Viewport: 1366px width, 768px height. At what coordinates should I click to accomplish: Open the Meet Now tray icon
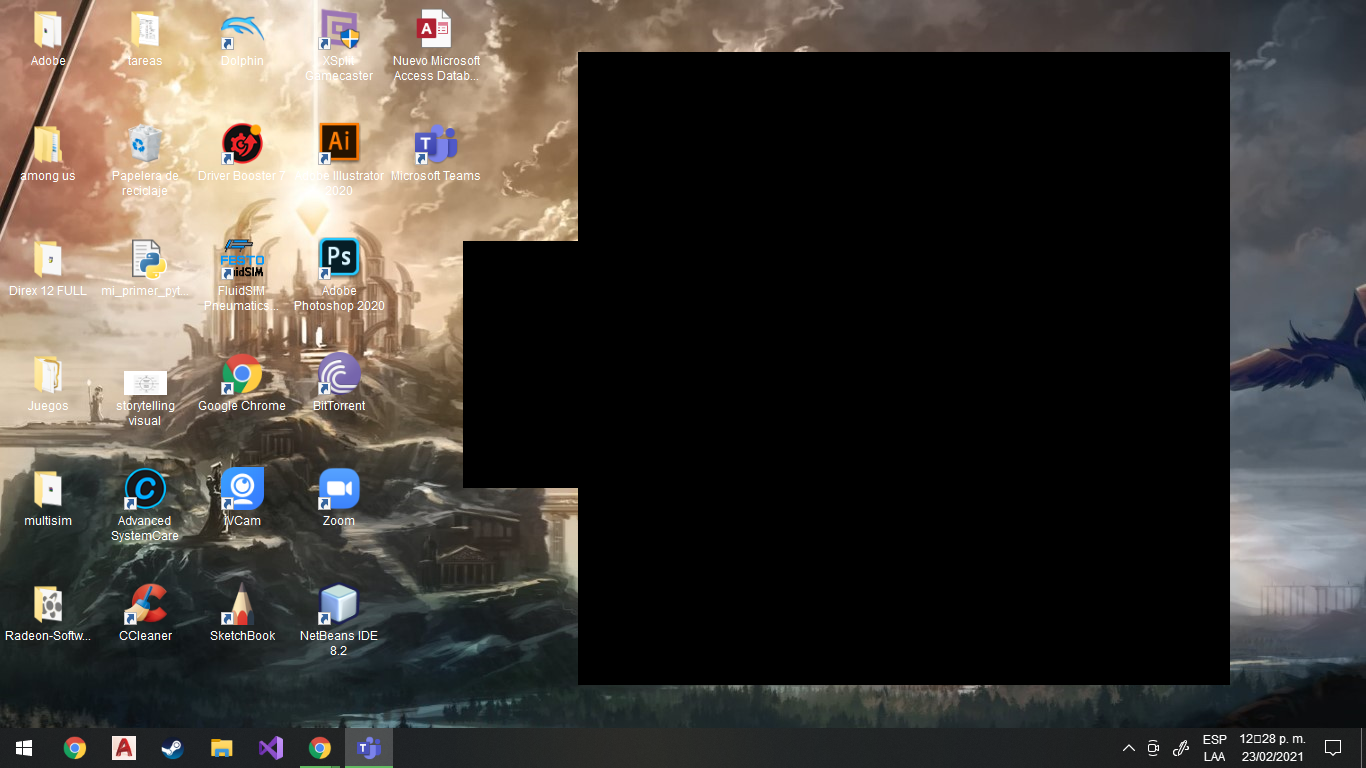click(1153, 748)
